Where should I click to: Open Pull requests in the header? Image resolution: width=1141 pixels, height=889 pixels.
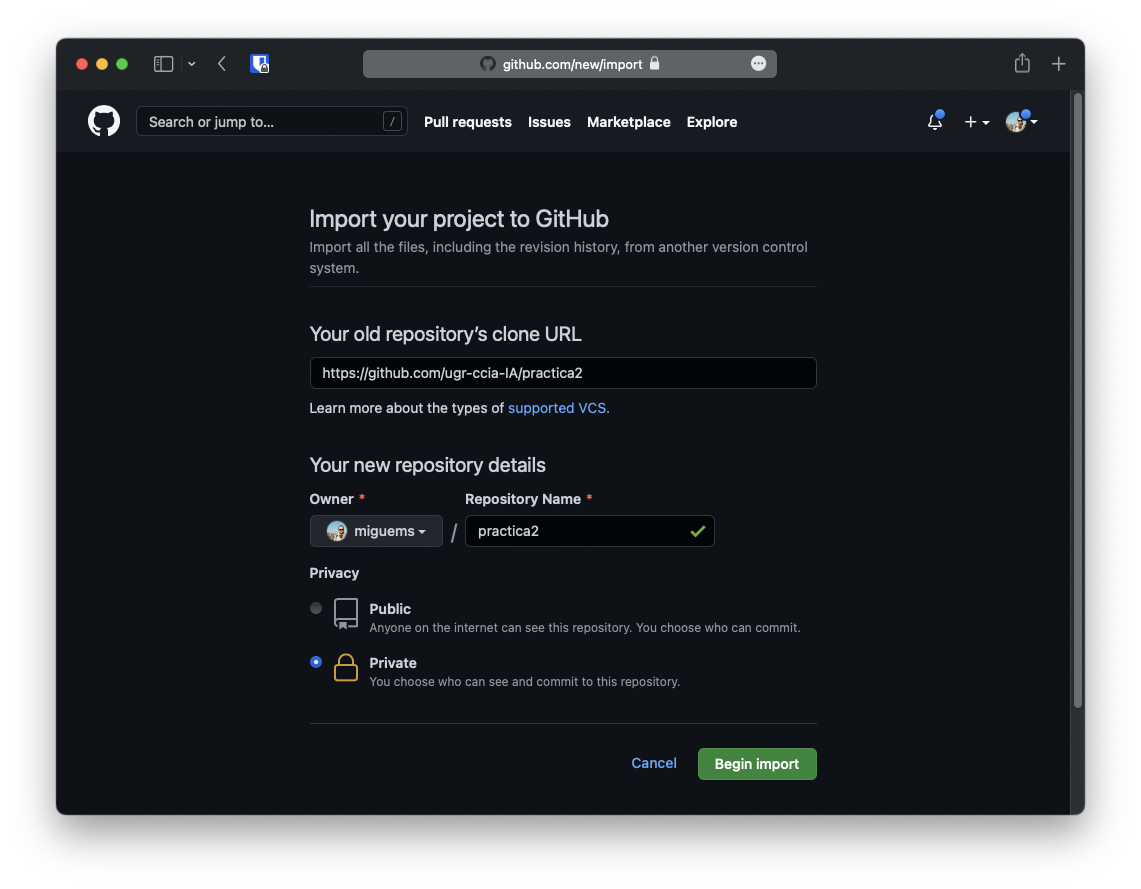click(x=468, y=122)
